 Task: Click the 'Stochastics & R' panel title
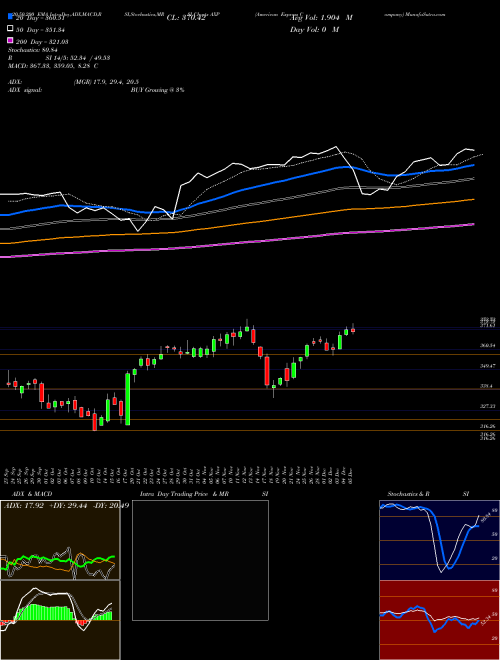[408, 494]
